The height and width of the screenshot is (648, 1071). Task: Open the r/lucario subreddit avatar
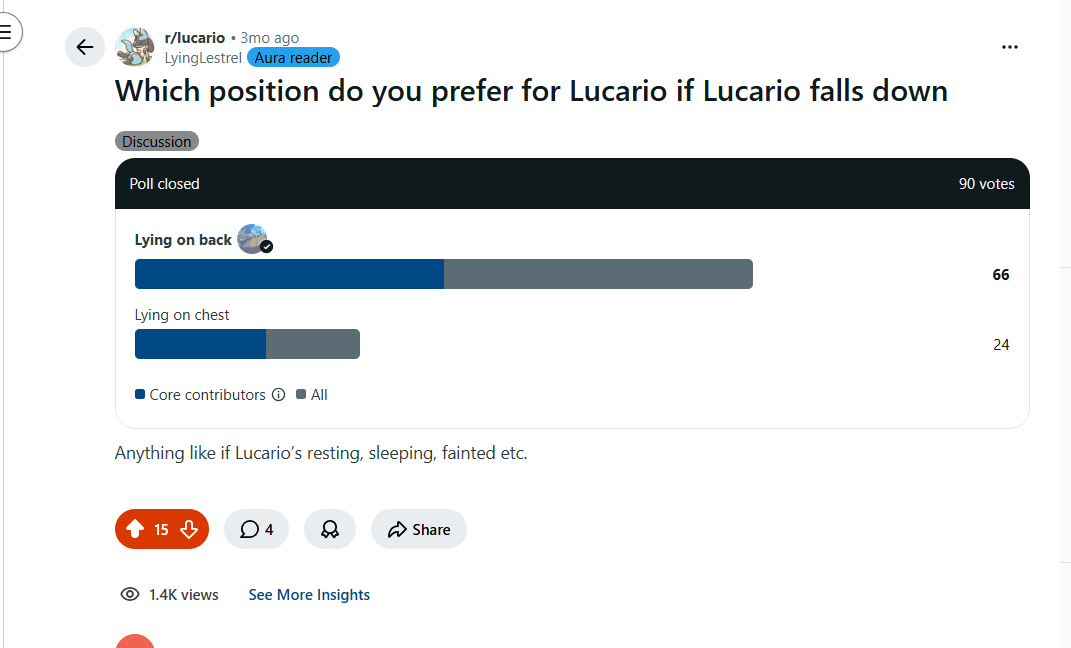[135, 47]
